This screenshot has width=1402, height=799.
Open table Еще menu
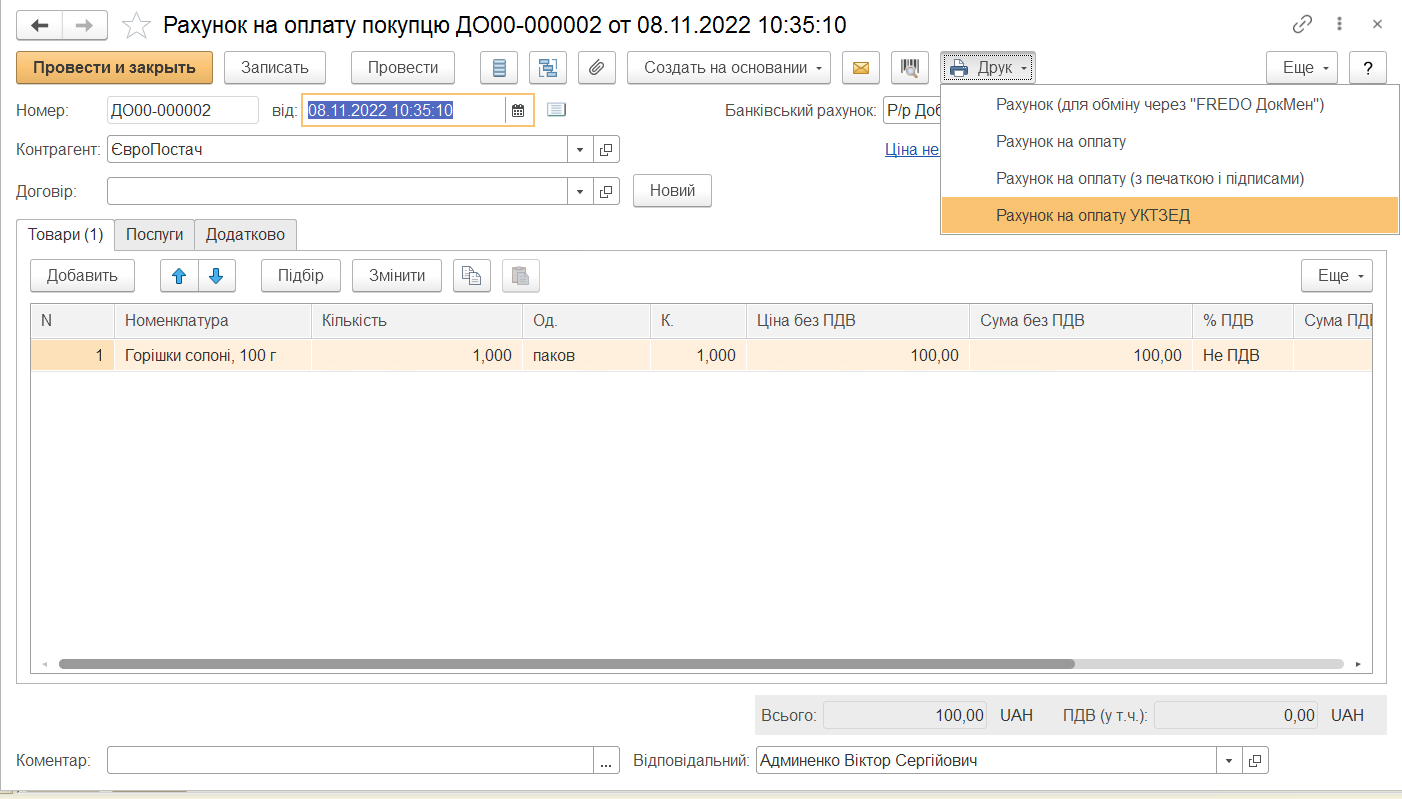pyautogui.click(x=1337, y=276)
